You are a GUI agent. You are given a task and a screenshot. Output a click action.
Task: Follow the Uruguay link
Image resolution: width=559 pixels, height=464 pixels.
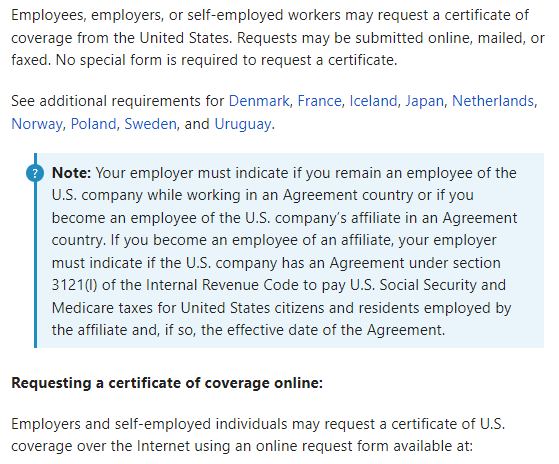point(243,124)
